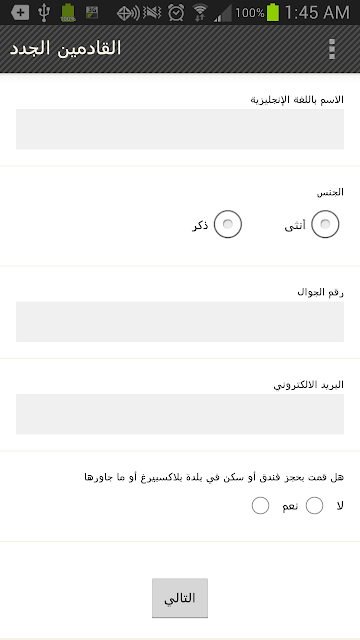This screenshot has height=640, width=360.
Task: Focus the رقم الجوال mobile number field
Action: coord(180,322)
